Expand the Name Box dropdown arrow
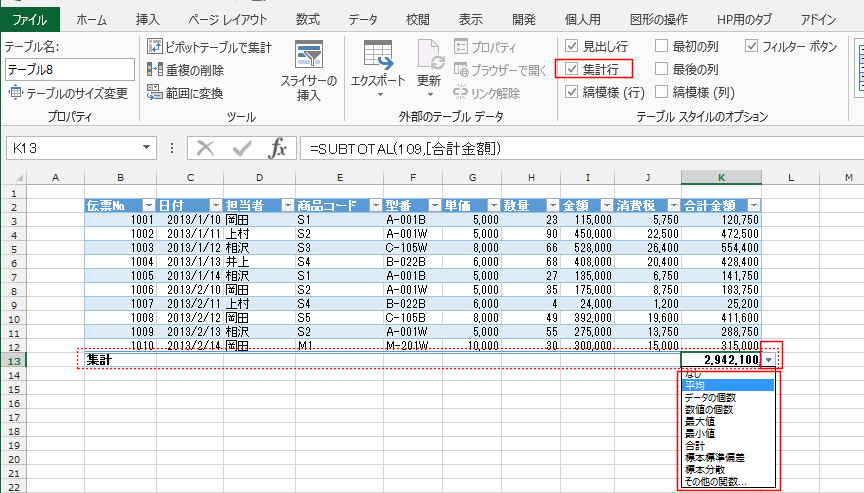Screen dimensions: 864x493 [x=147, y=148]
